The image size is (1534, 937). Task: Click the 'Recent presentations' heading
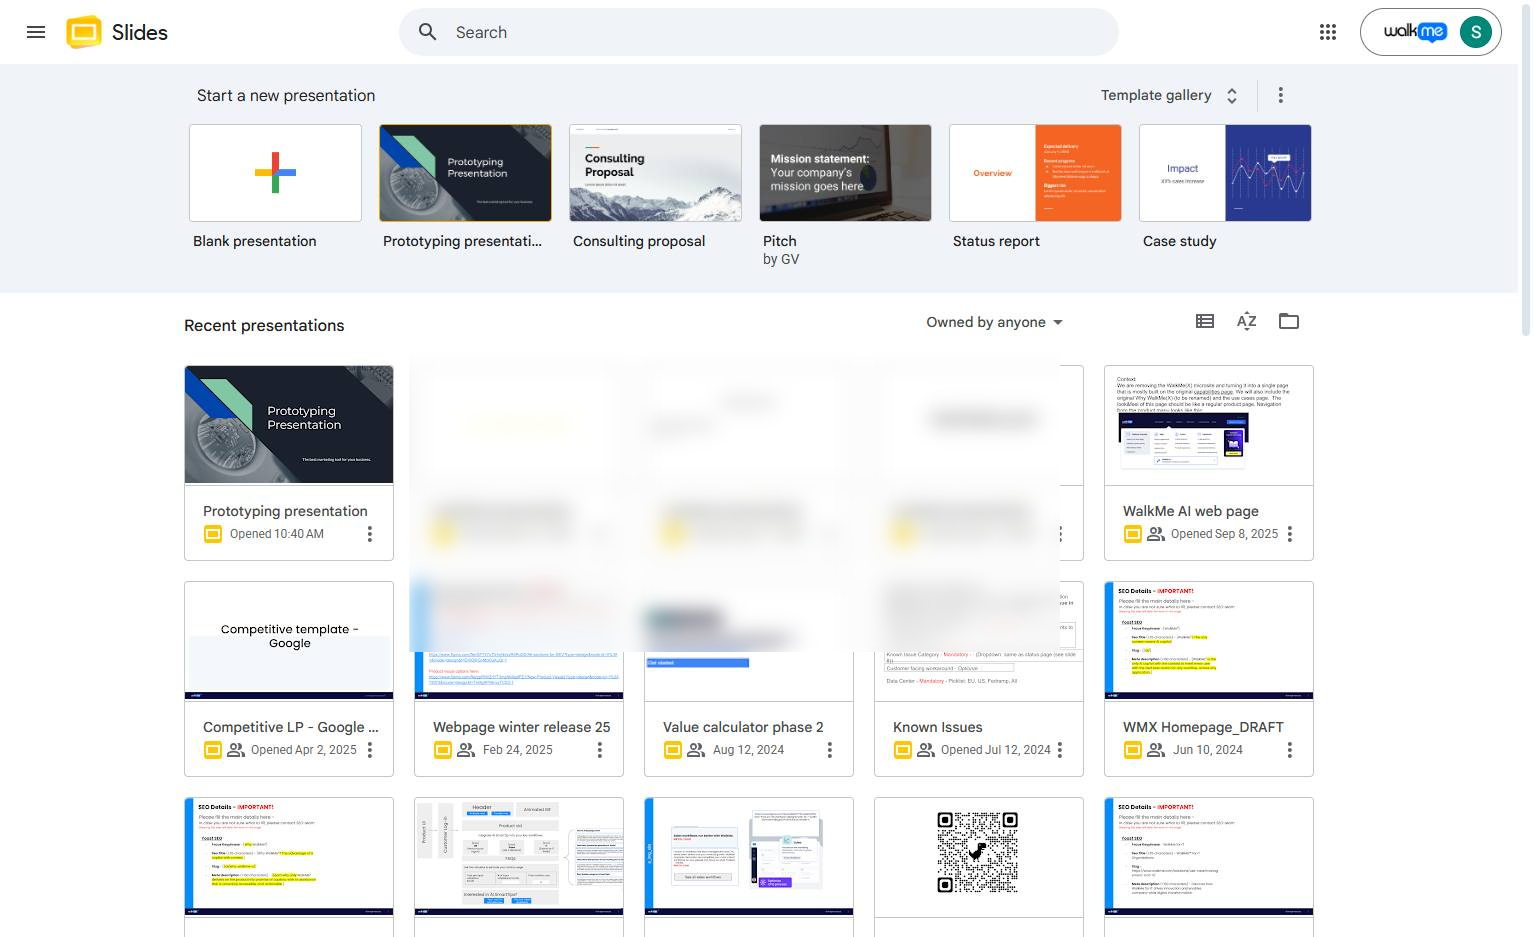coord(264,325)
